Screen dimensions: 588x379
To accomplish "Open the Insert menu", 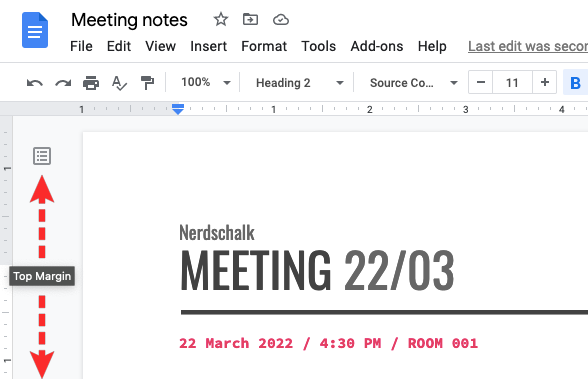I will point(208,46).
